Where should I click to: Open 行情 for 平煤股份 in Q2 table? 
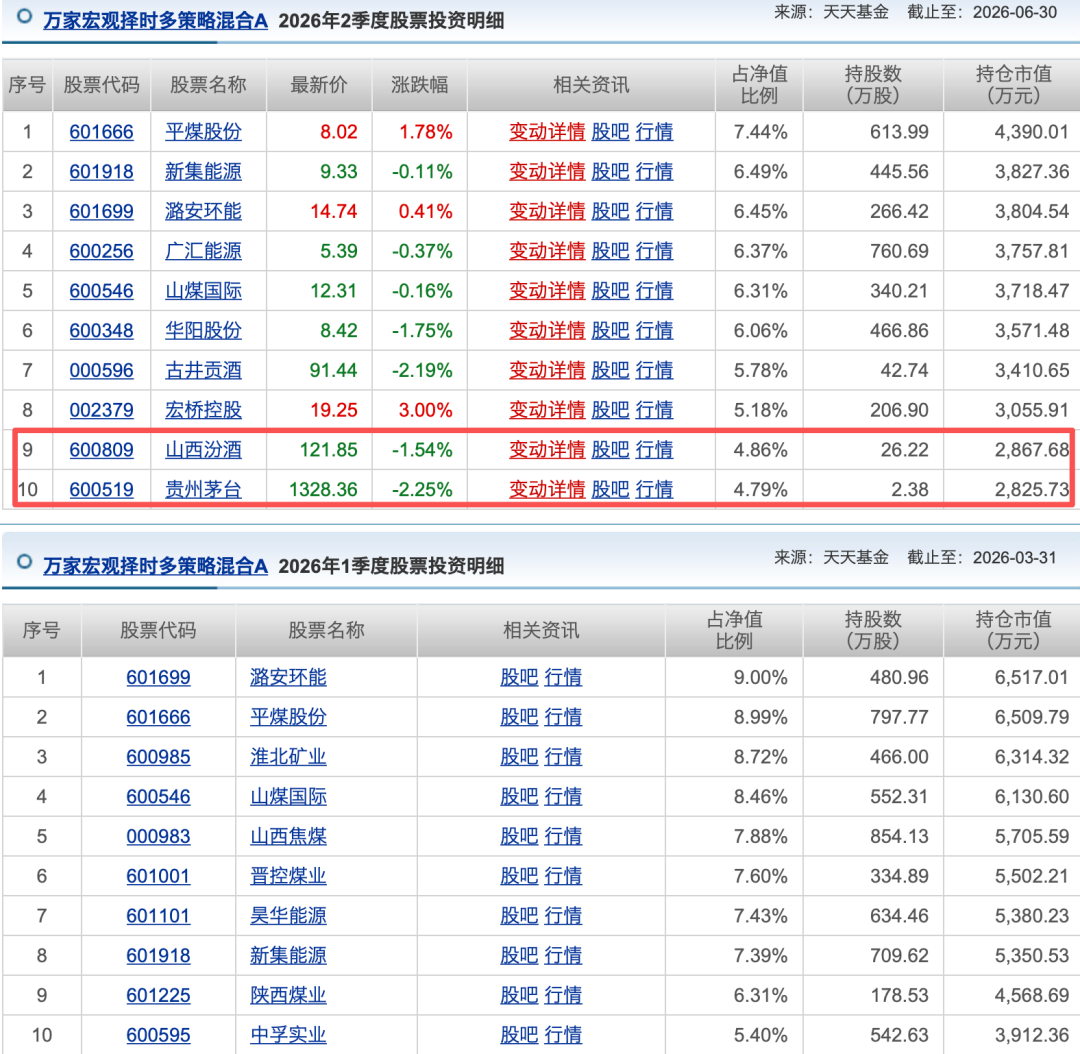(x=654, y=132)
